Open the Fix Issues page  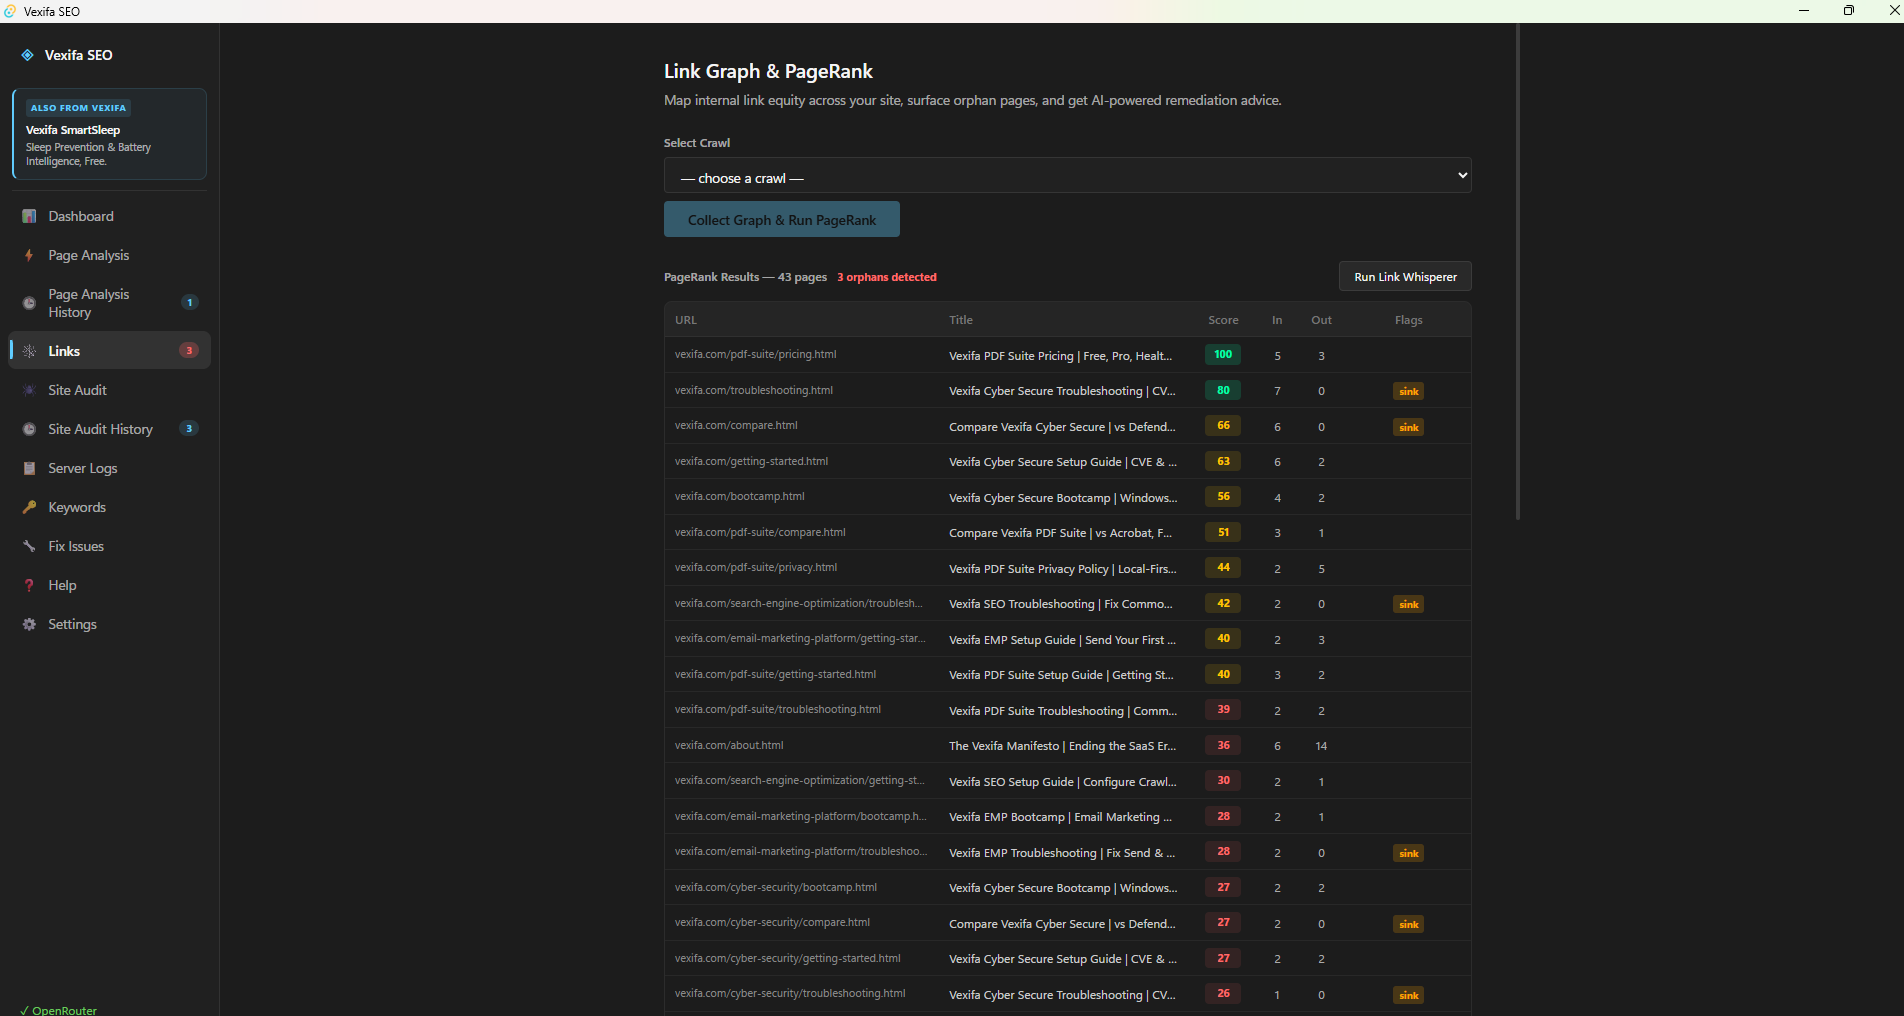[110, 546]
